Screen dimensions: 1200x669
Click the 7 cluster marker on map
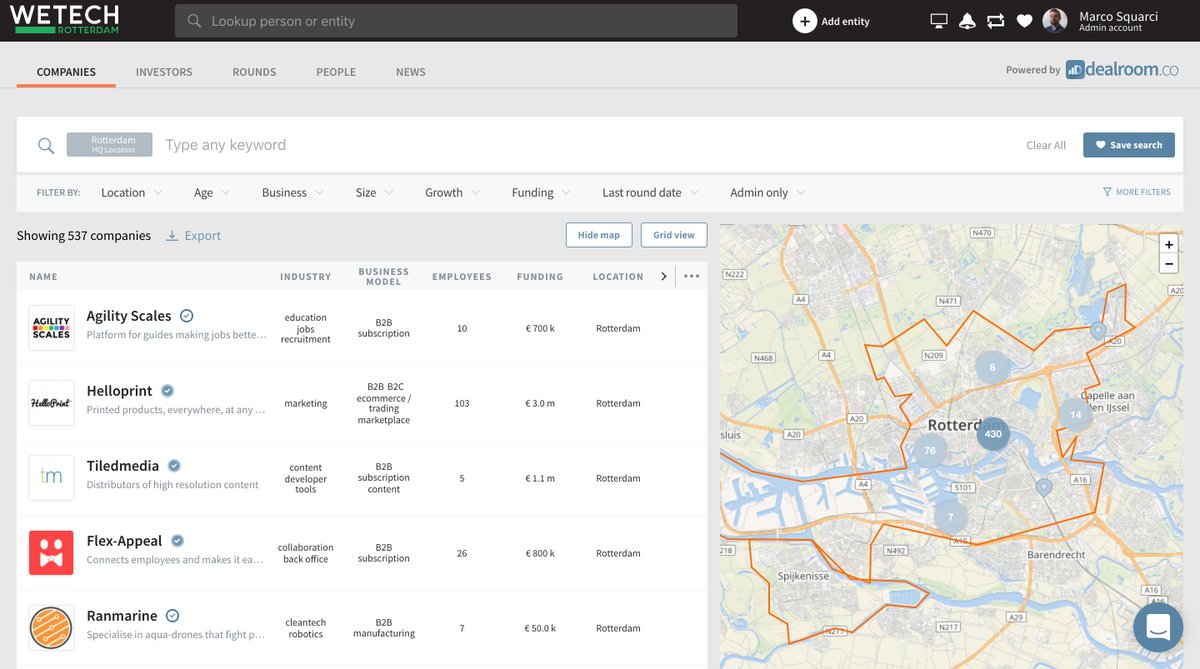coord(950,517)
